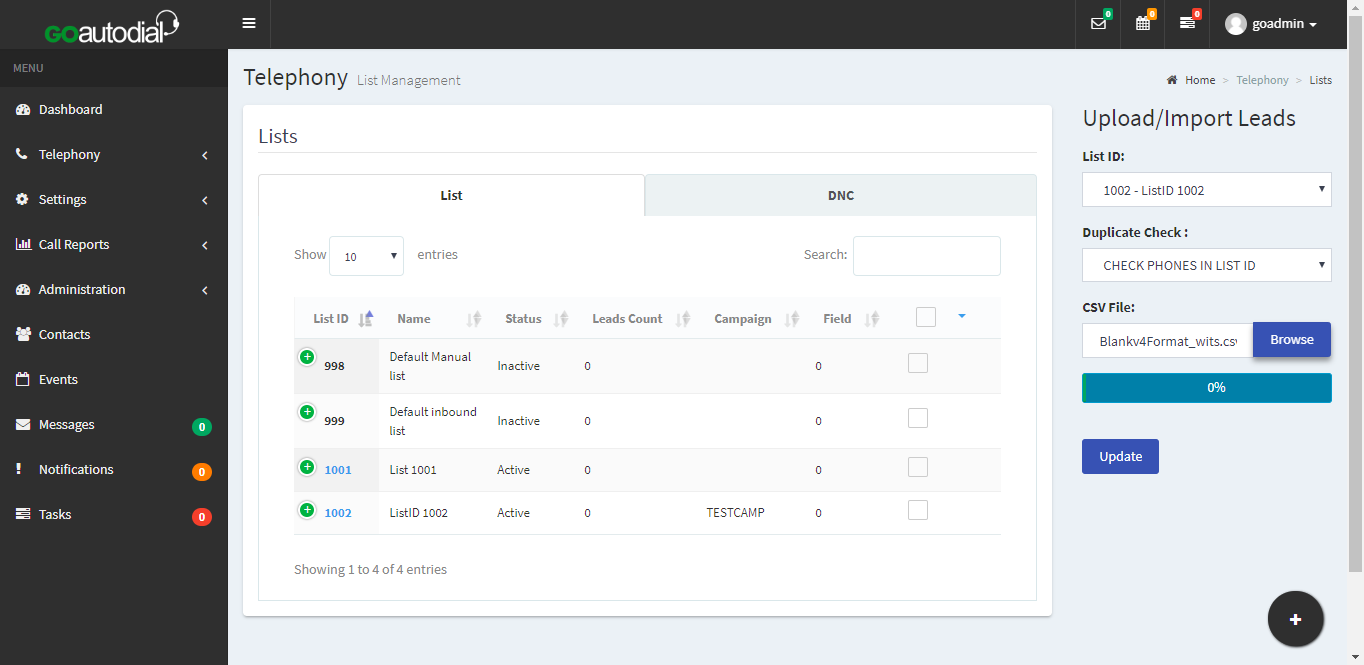Check the checkbox for list 999
Screen dimensions: 1364x665
pyautogui.click(x=918, y=418)
